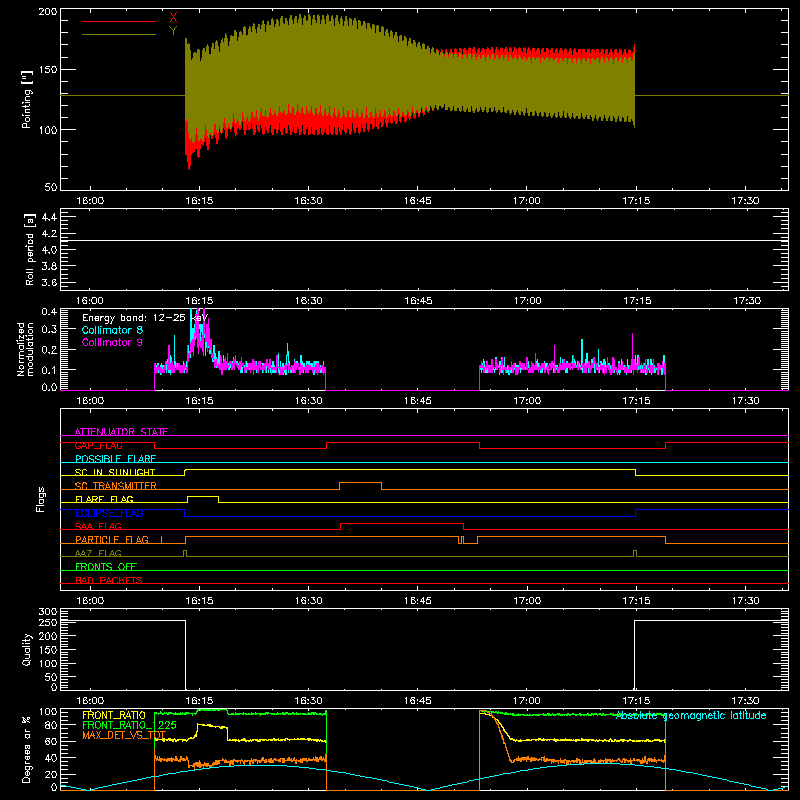Click the 0.2 tick on modulation axis
Screen dimensions: 800x800
point(49,350)
